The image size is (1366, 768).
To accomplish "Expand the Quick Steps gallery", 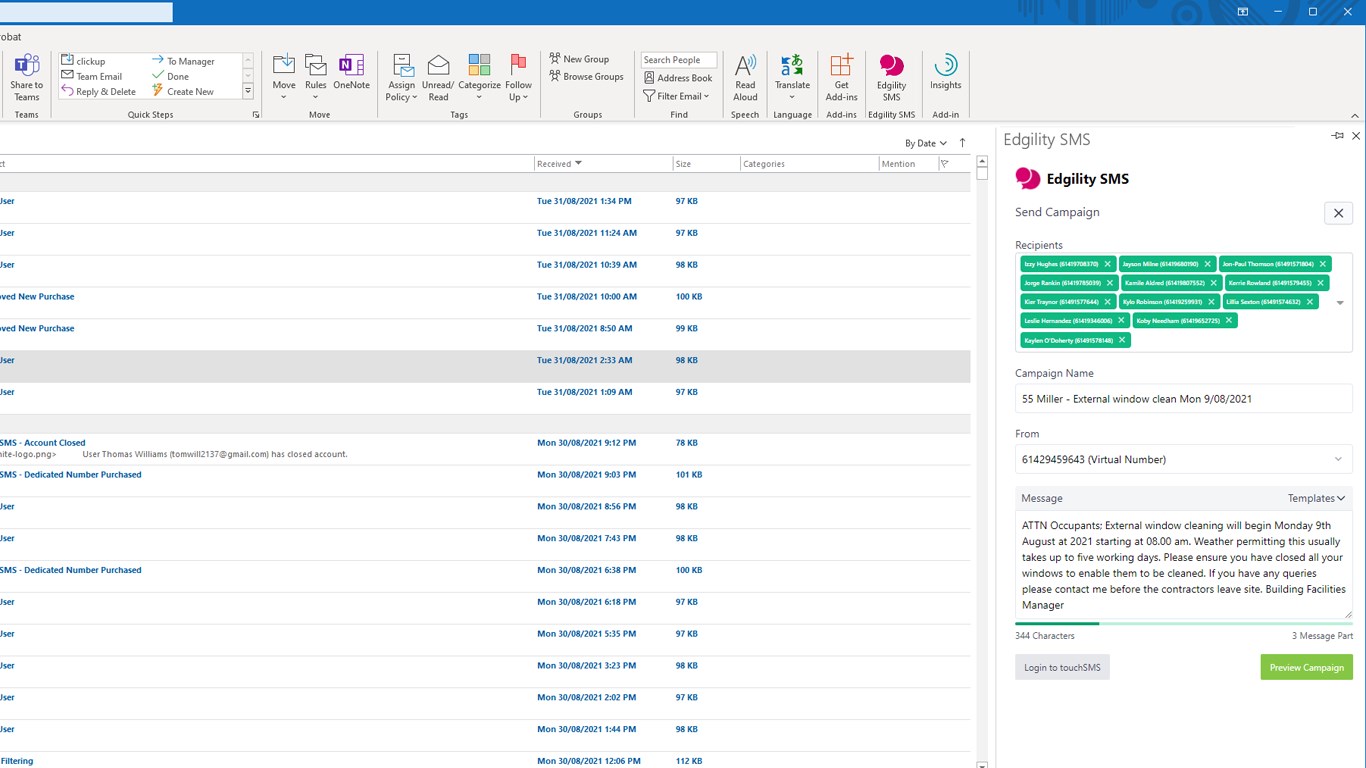I will (248, 91).
